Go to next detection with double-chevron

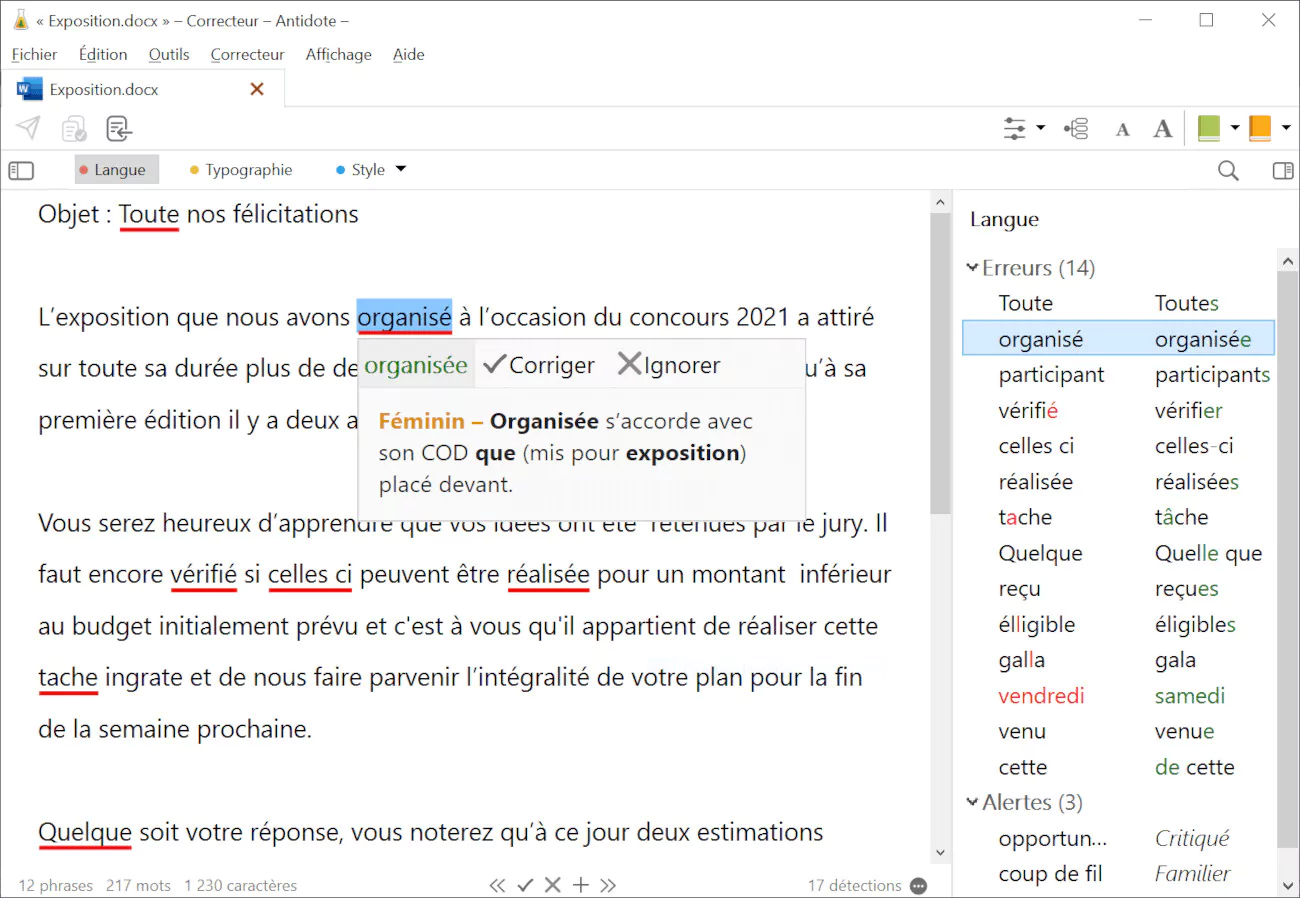click(608, 885)
